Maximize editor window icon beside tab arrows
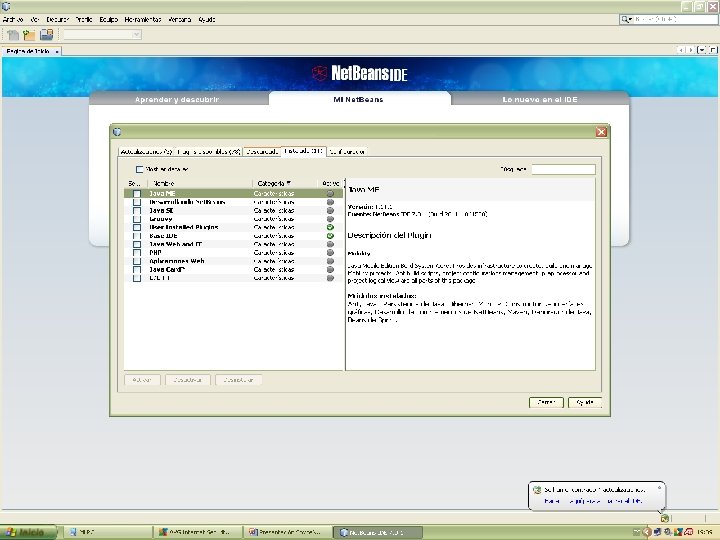720x540 pixels. pos(712,50)
